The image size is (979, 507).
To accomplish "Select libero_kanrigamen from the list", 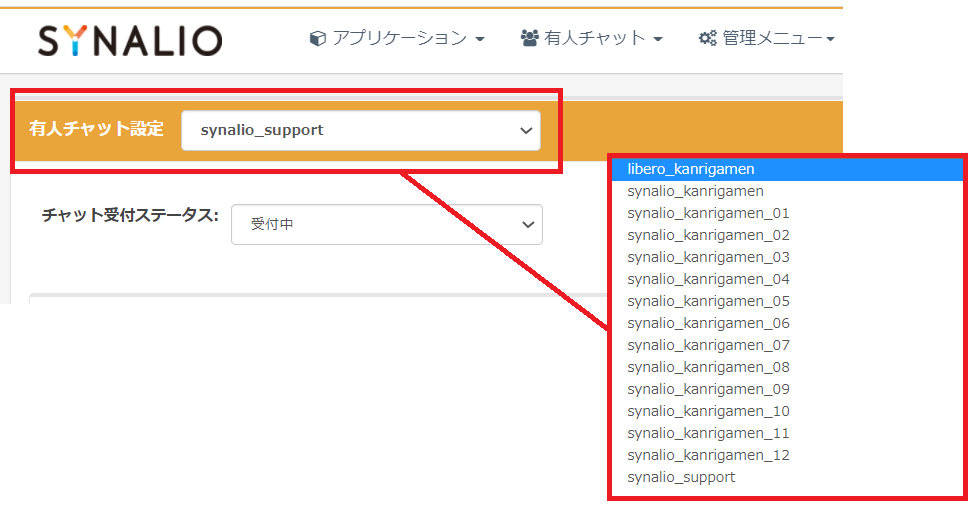I will 787,169.
